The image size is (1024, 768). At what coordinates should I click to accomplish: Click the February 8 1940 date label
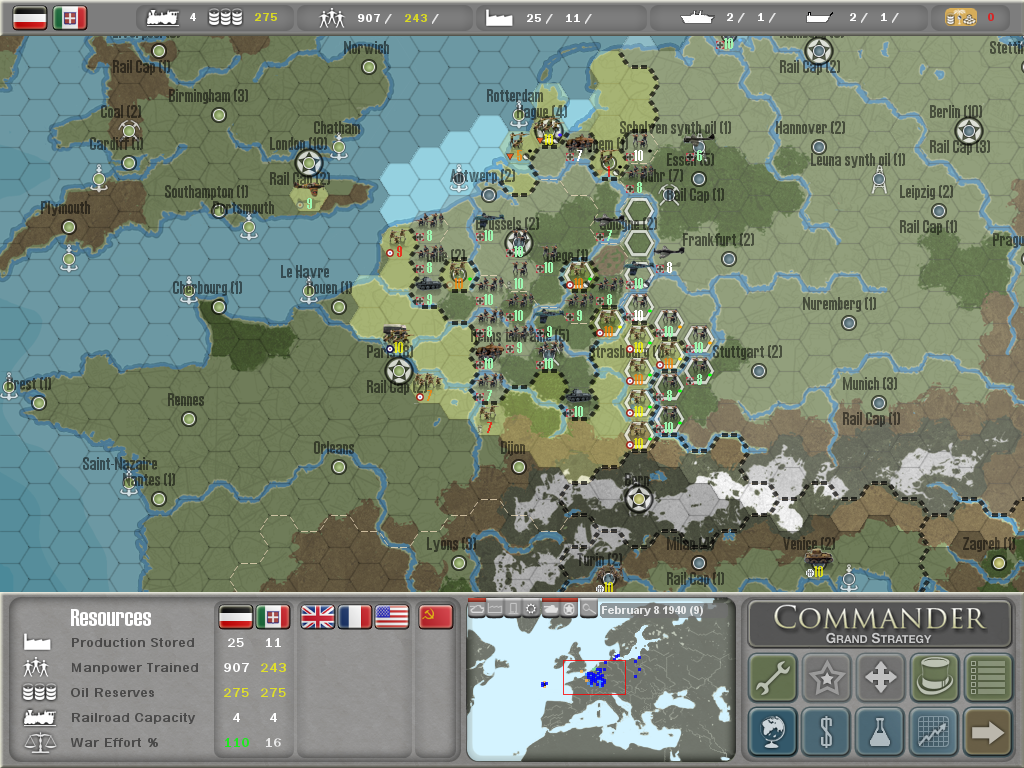coord(651,610)
